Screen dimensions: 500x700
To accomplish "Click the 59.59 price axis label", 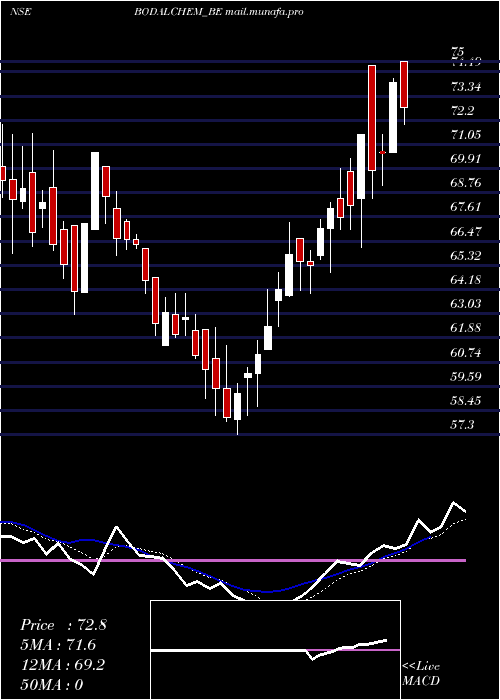I will click(x=467, y=377).
